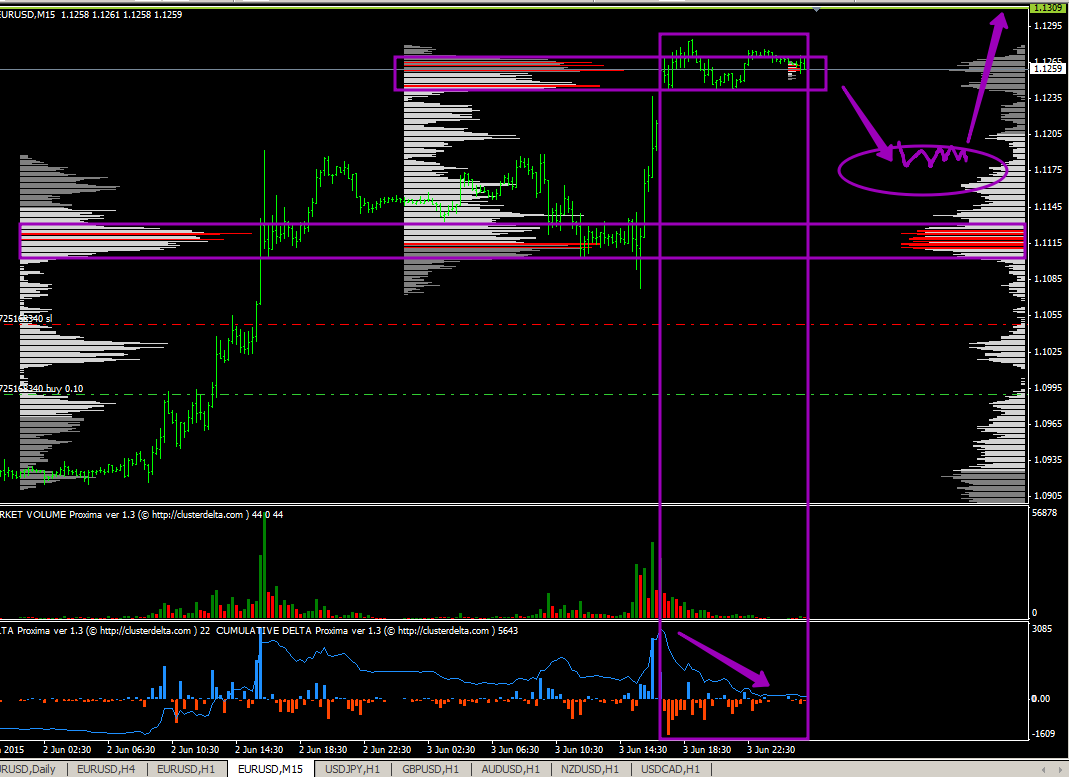Viewport: 1069px width, 777px height.
Task: Click the 1.1145 price axis value
Action: pyautogui.click(x=1048, y=207)
